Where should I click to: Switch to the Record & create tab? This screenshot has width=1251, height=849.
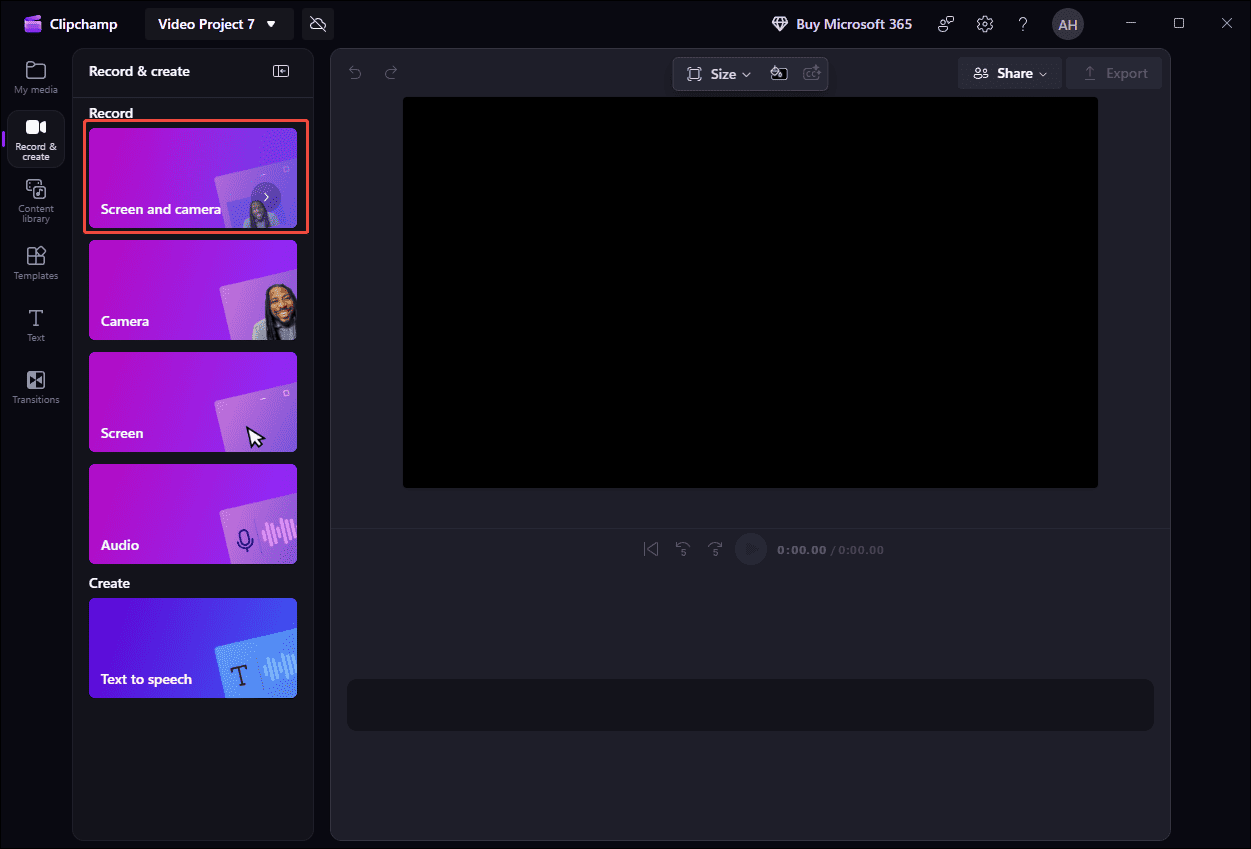pyautogui.click(x=35, y=139)
